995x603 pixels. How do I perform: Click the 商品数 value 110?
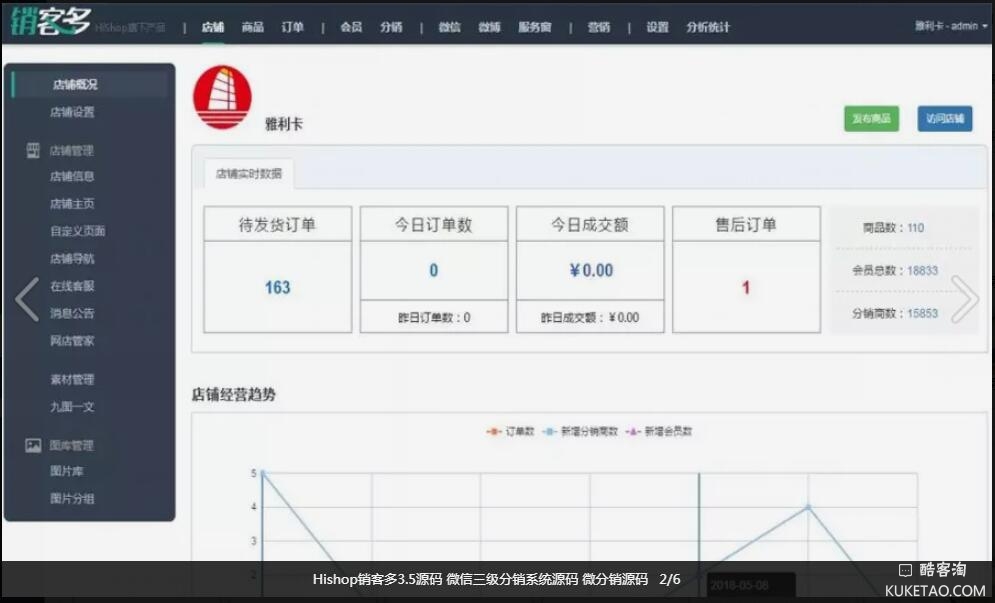[x=916, y=228]
